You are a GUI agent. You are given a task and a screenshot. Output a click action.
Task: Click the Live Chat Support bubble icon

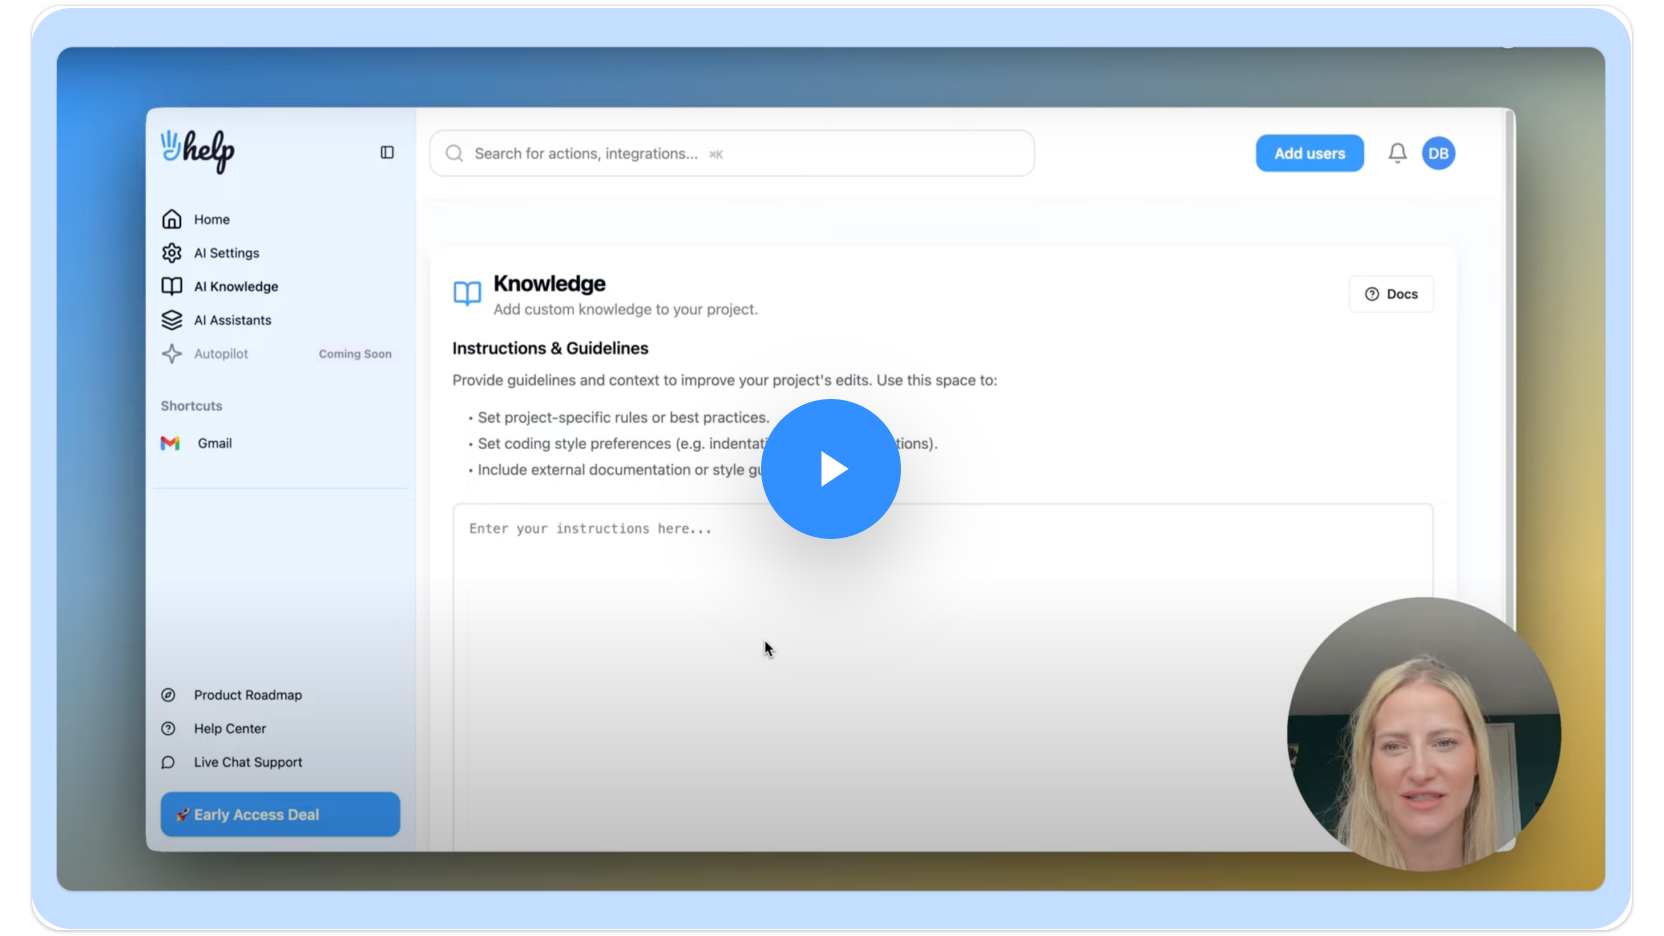click(x=168, y=762)
